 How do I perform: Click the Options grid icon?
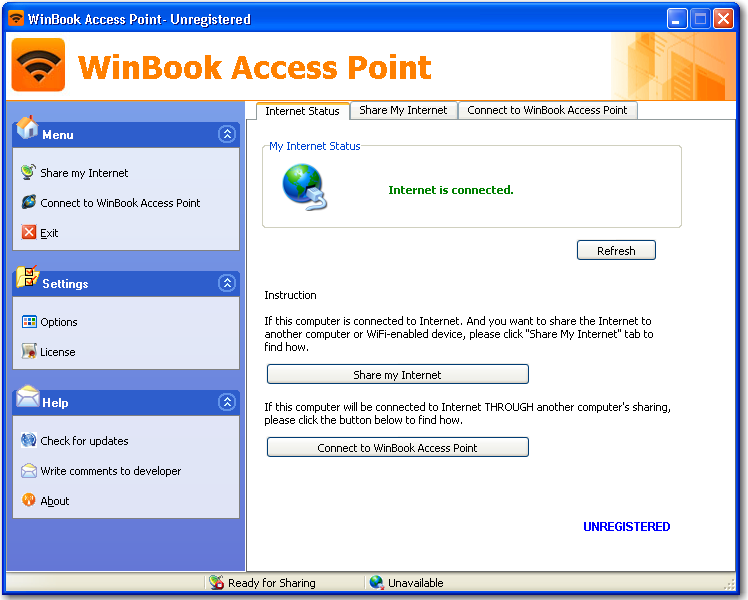(29, 321)
